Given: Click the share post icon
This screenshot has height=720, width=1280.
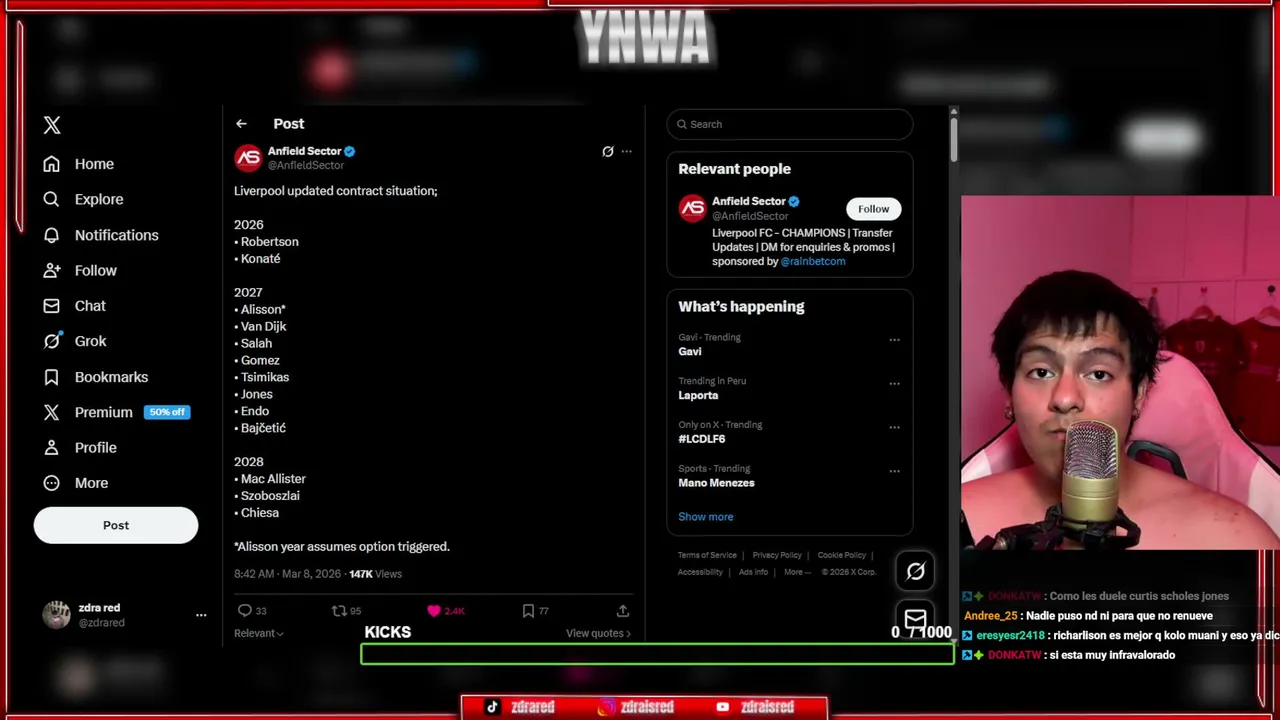Looking at the screenshot, I should (623, 611).
